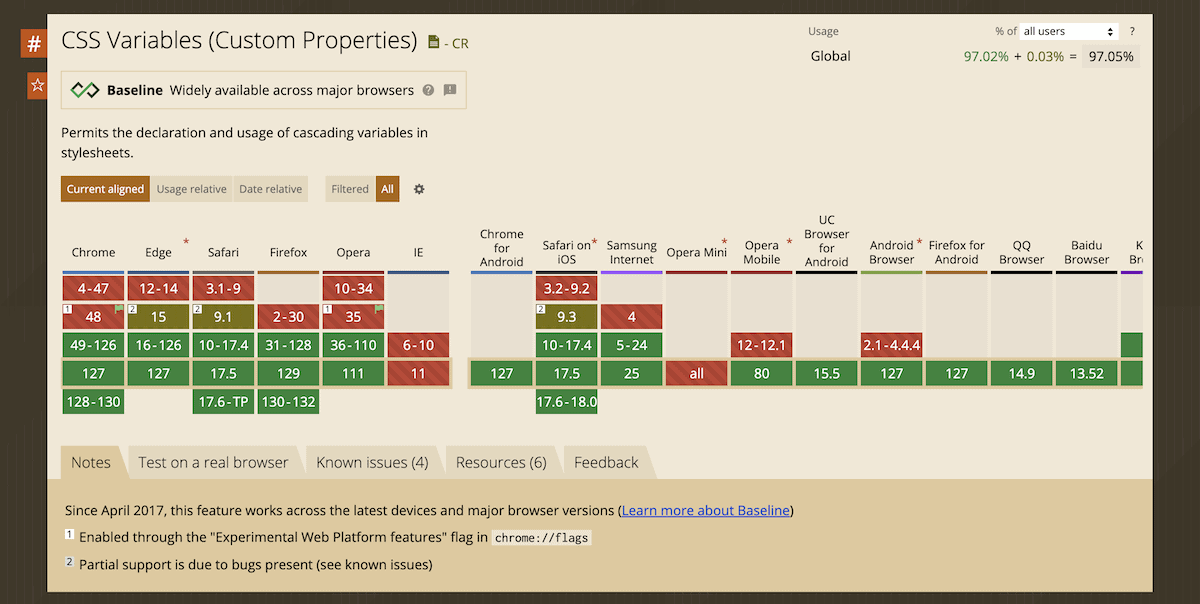Click the Opera Mini "all" support cell

tap(696, 373)
